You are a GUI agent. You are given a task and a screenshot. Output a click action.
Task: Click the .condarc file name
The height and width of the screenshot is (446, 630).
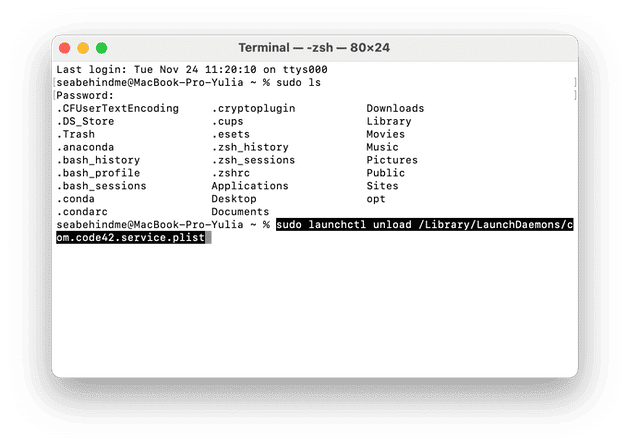pyautogui.click(x=82, y=212)
